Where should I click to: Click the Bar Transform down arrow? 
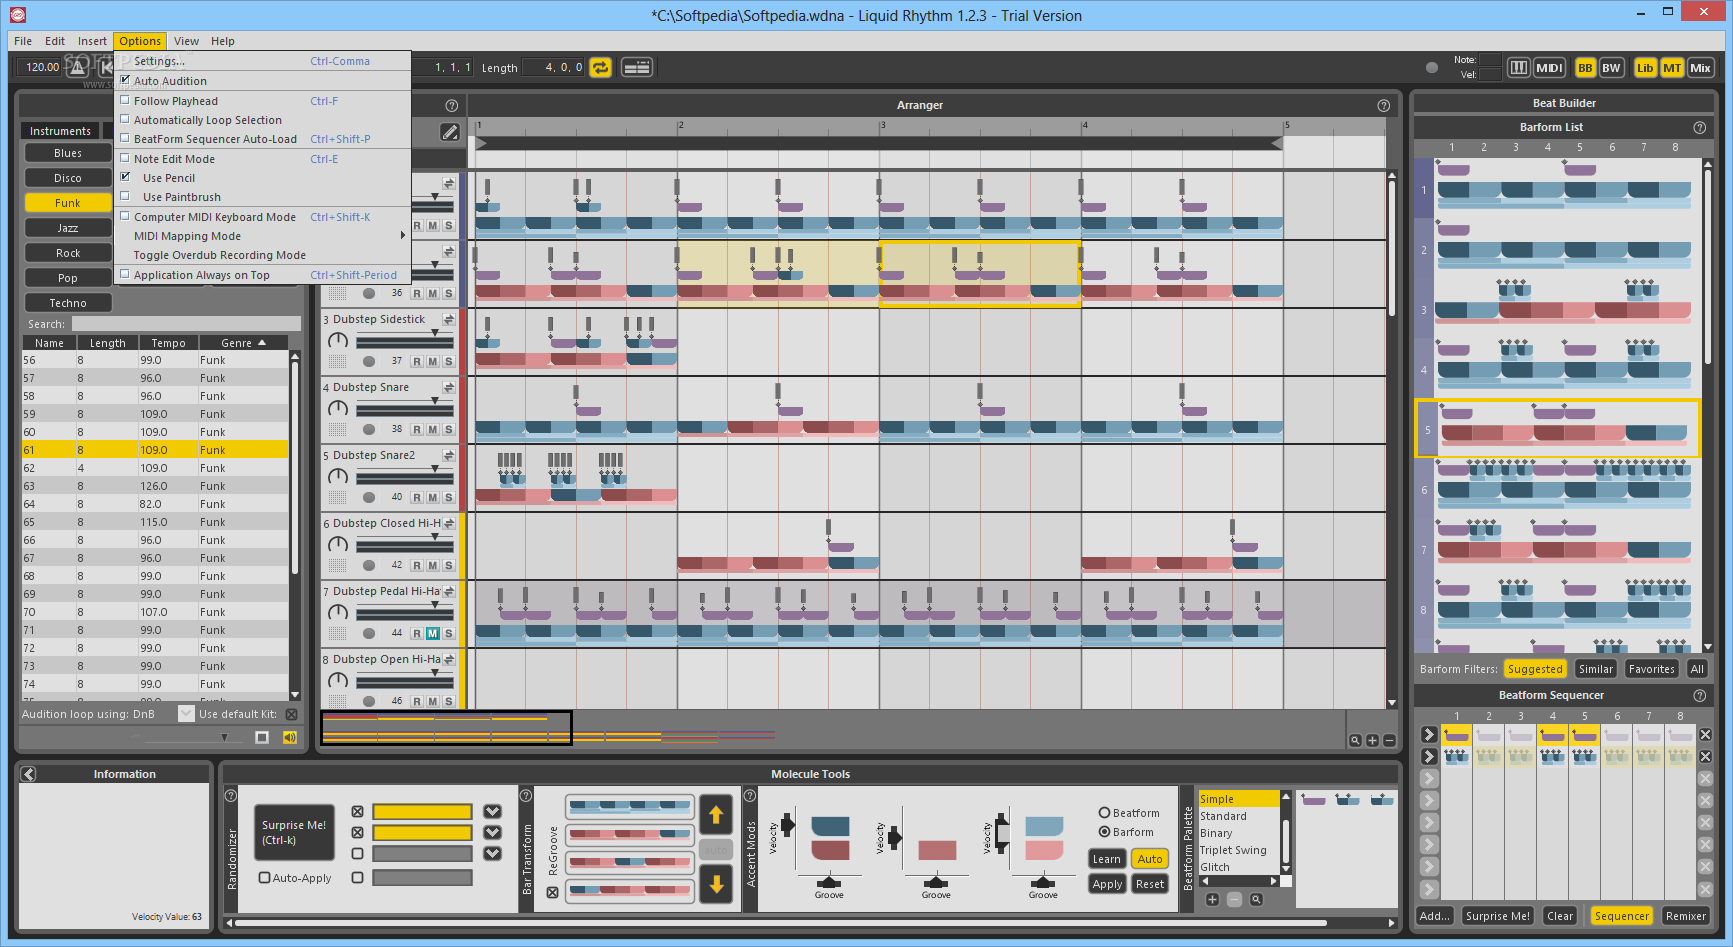click(716, 884)
